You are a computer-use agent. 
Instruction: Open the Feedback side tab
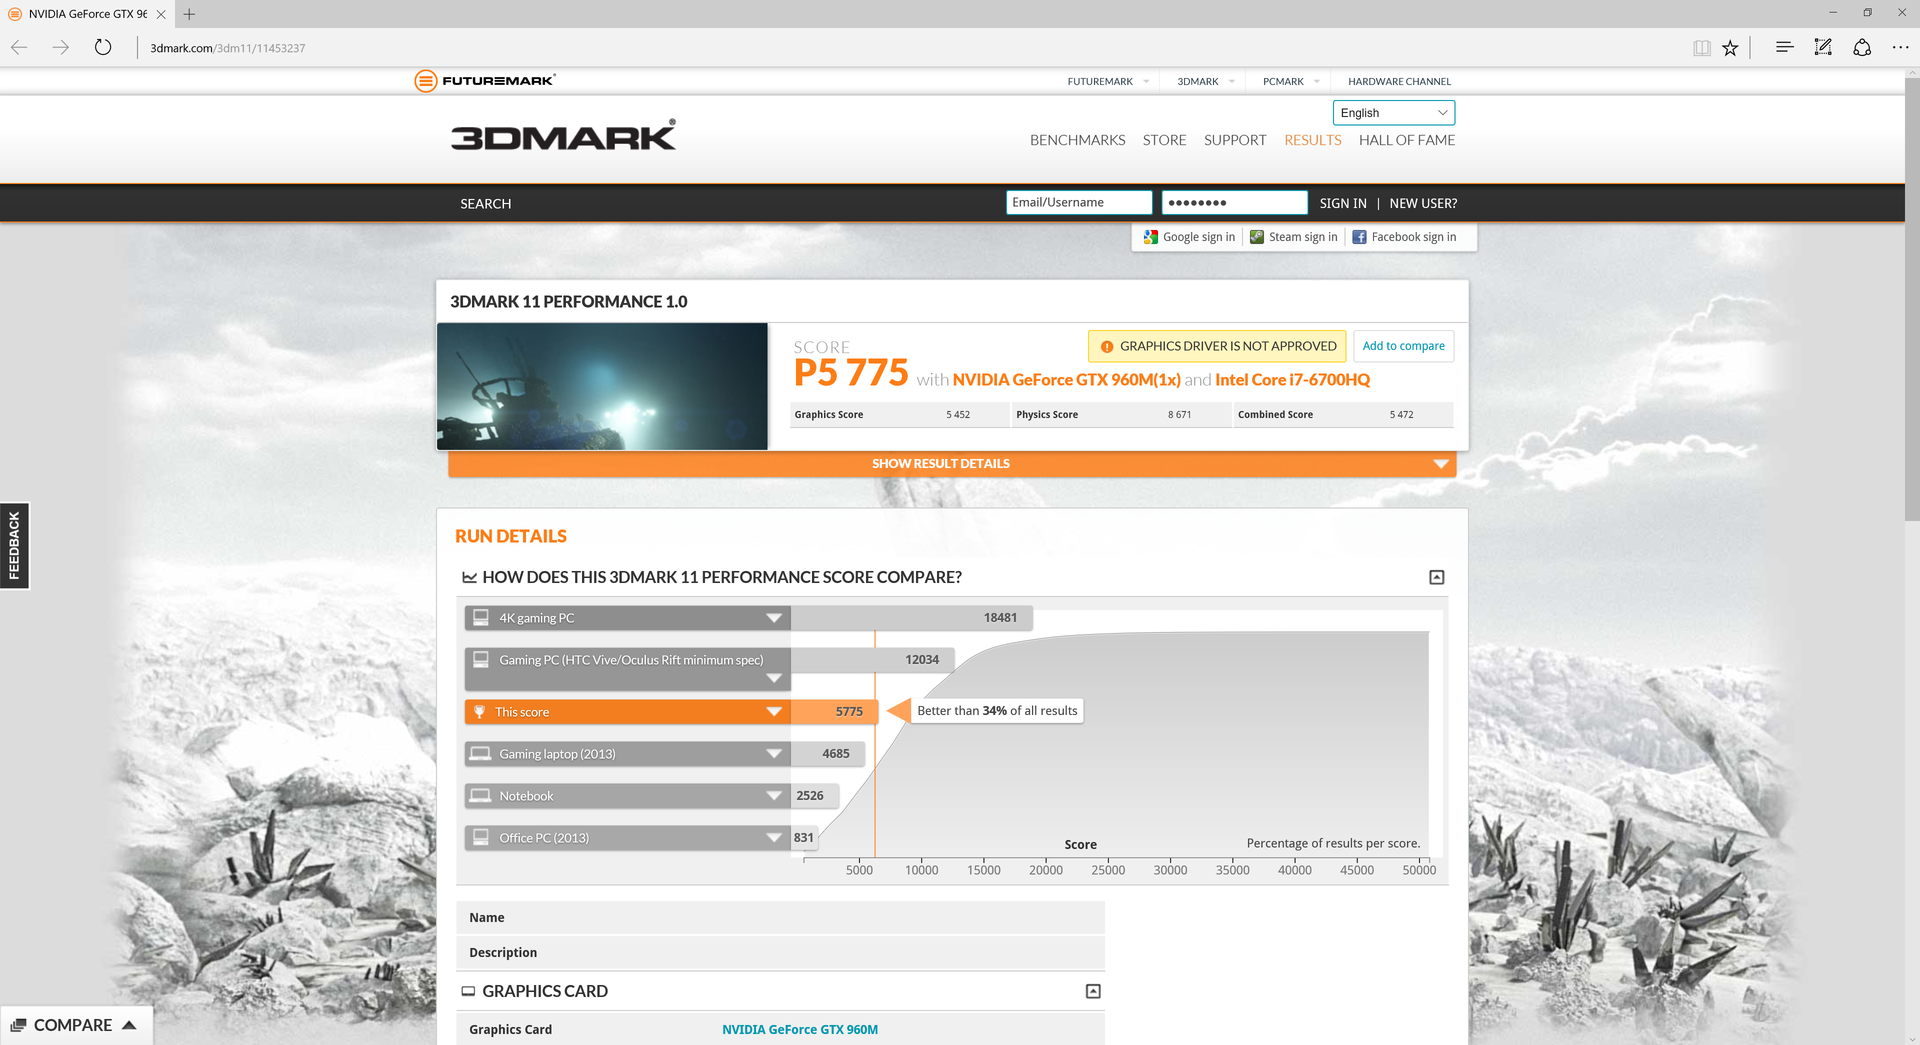14,546
